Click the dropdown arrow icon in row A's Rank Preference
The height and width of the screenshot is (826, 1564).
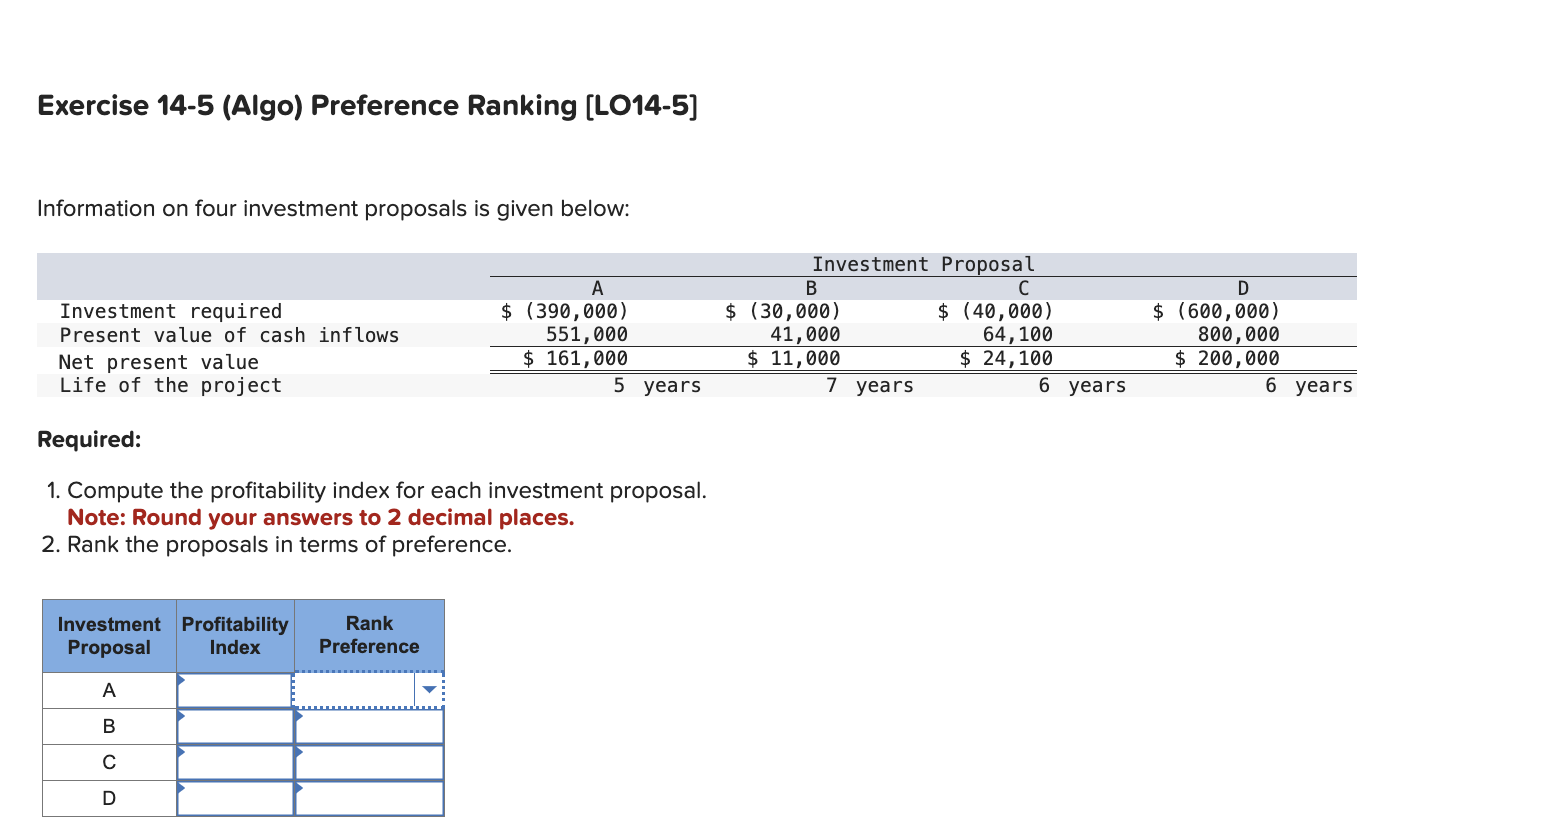click(x=428, y=689)
